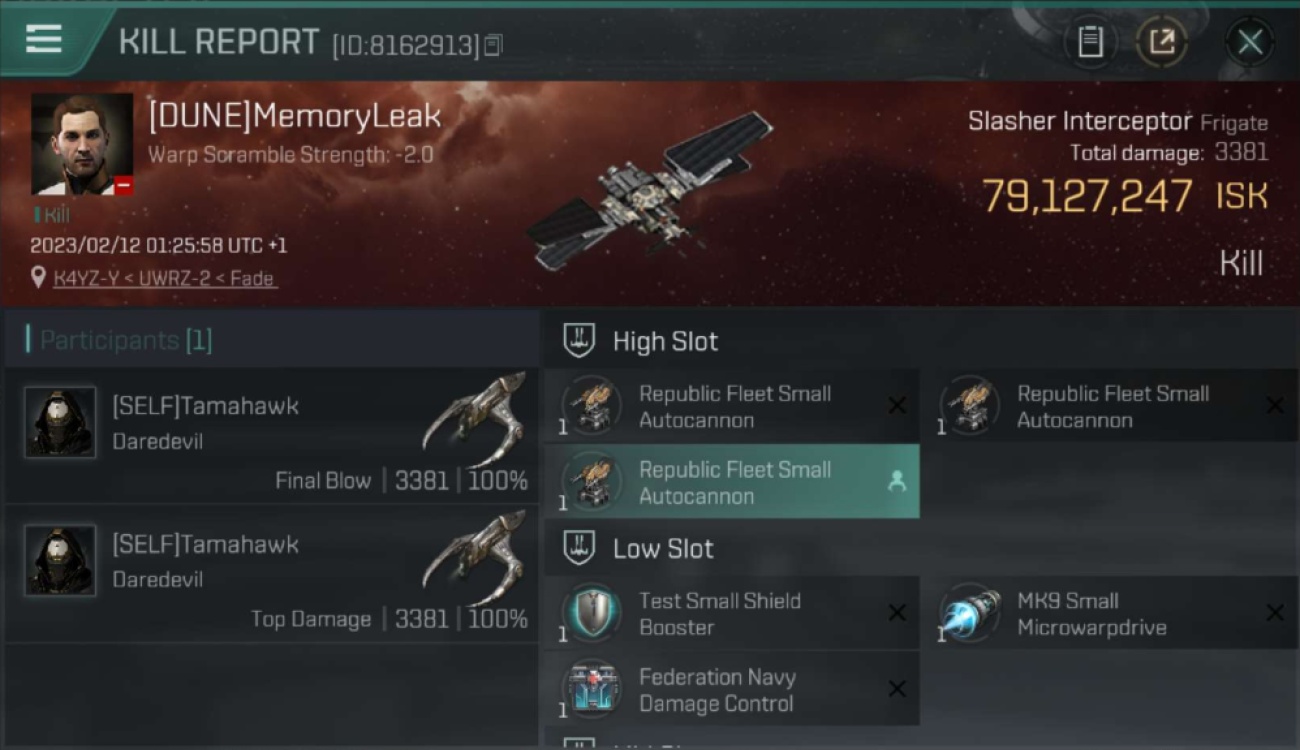Open the hamburger menu icon

[43, 40]
